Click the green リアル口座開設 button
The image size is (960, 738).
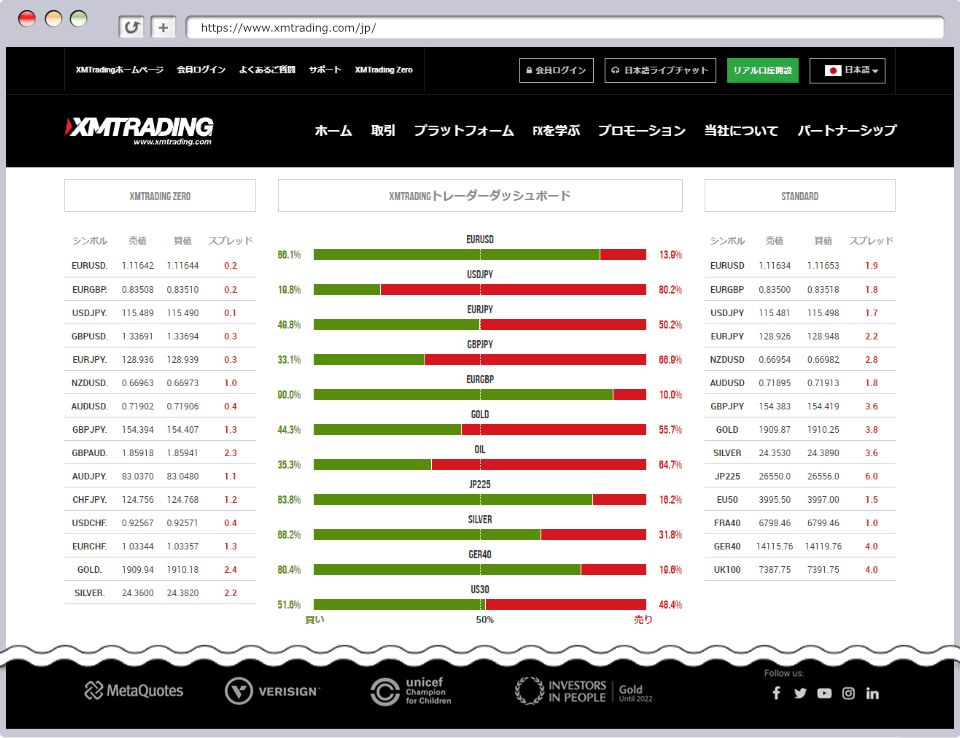coord(762,70)
